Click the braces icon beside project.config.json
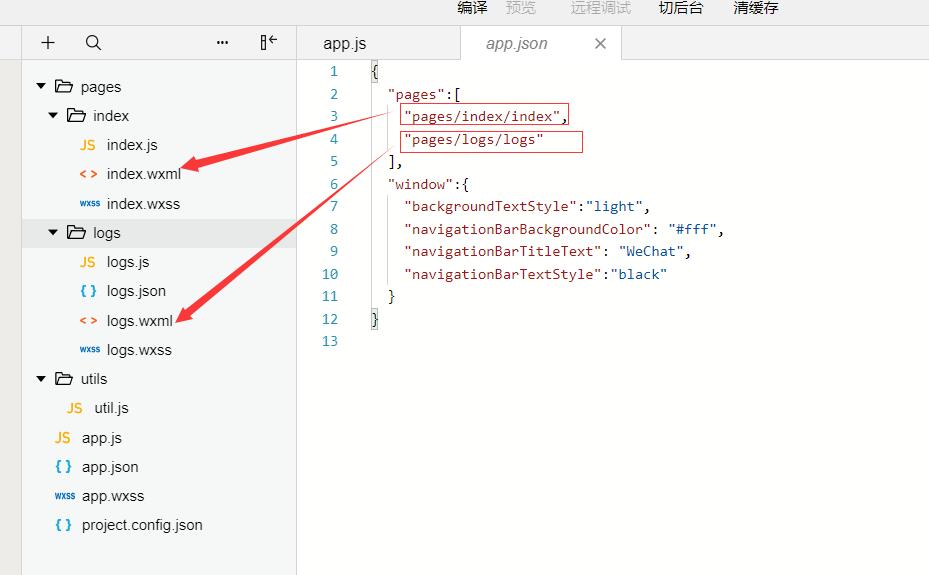Viewport: 929px width, 575px height. point(63,525)
